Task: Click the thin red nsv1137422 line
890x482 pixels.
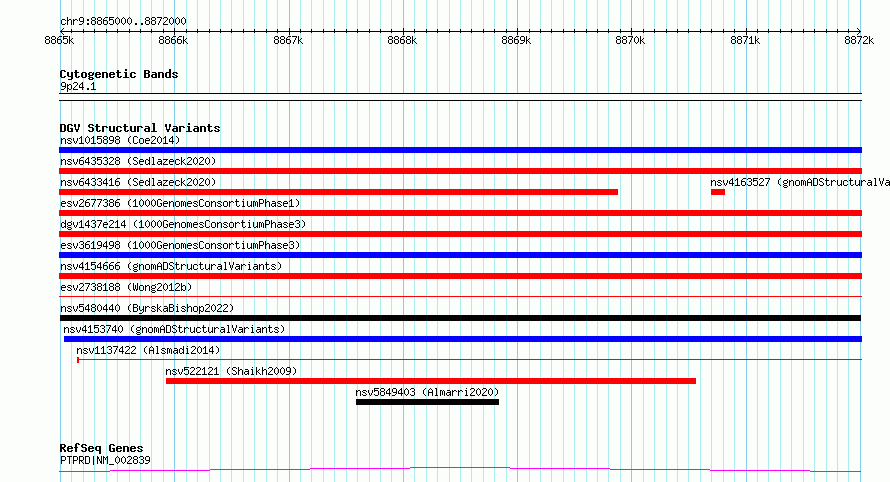Action: (469, 359)
